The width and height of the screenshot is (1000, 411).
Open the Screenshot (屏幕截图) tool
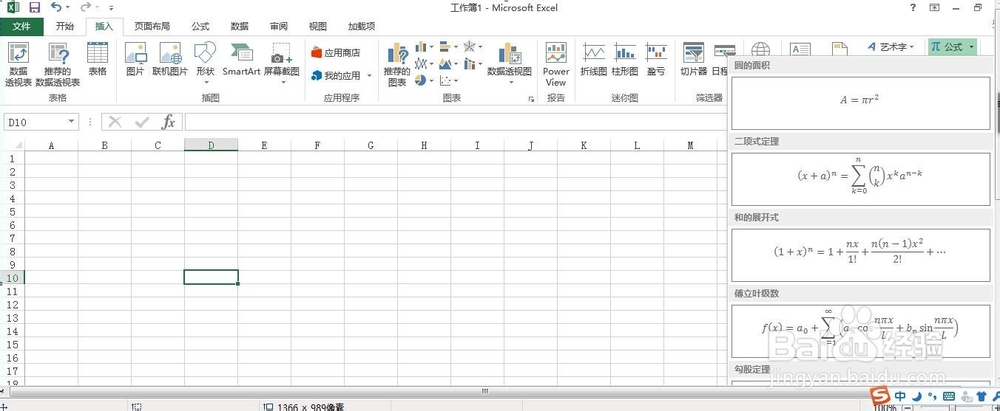pyautogui.click(x=281, y=63)
